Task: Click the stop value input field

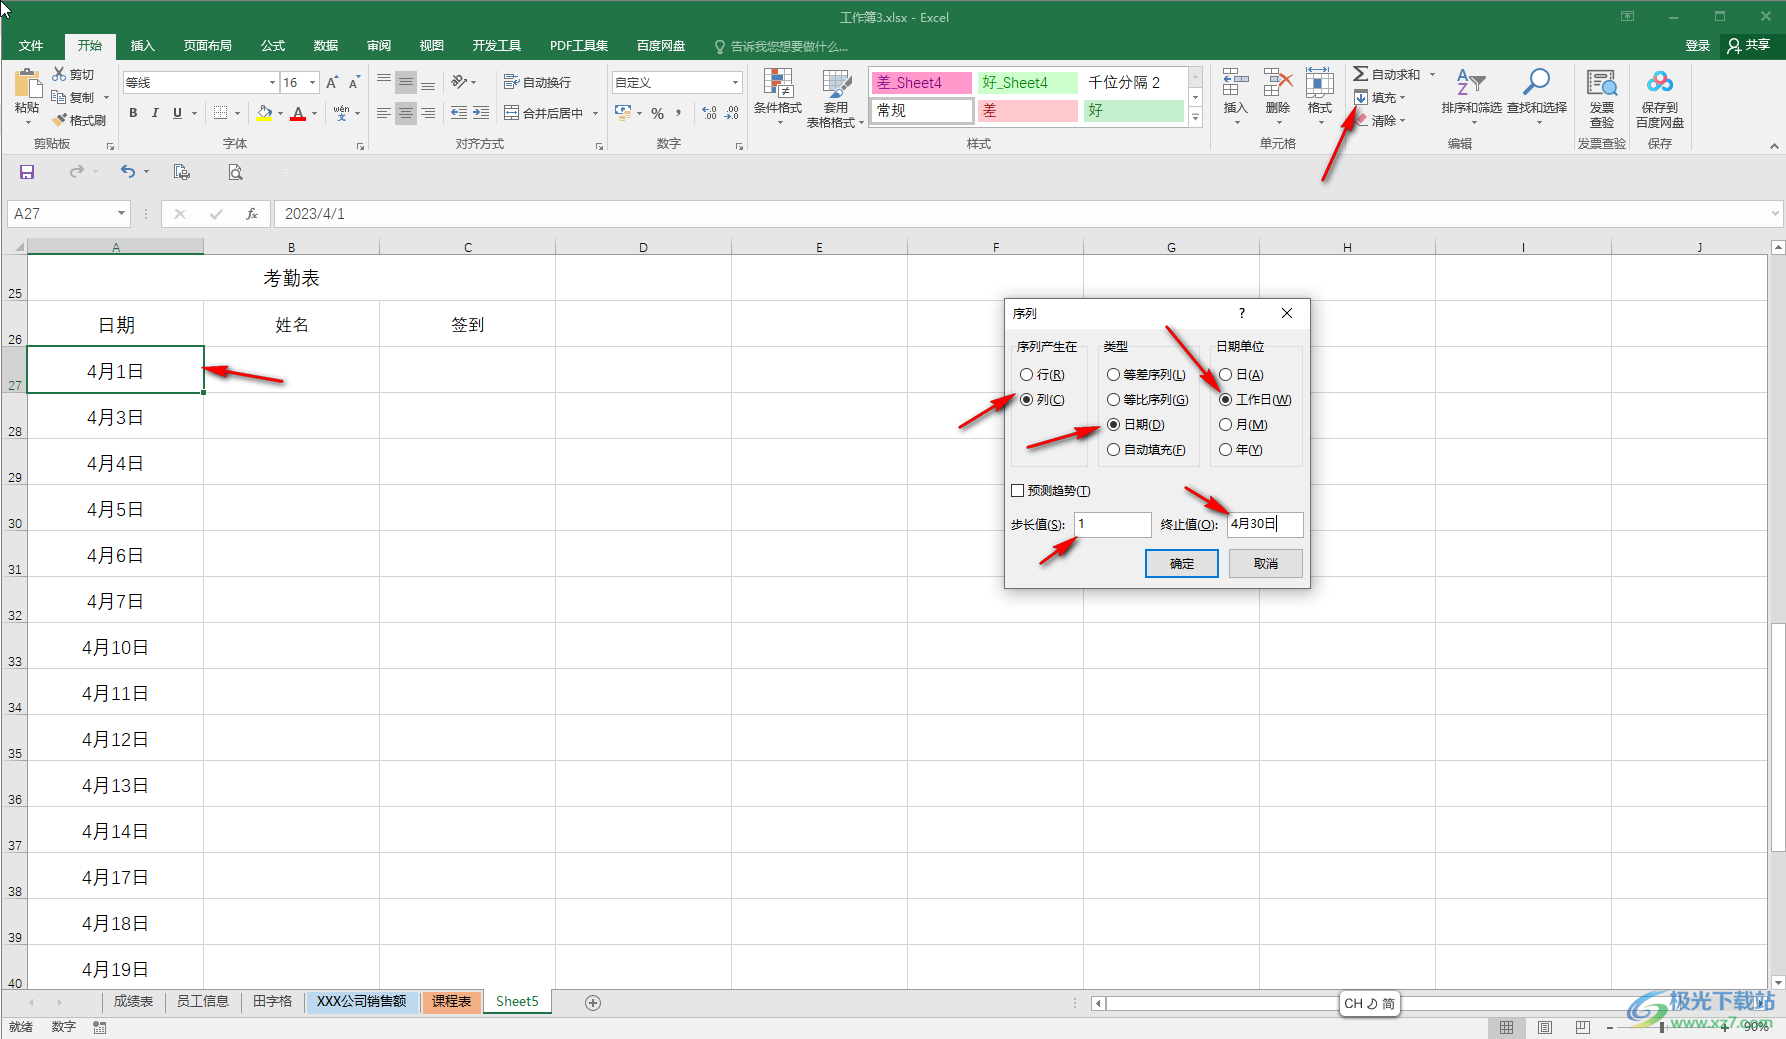Action: [1265, 524]
